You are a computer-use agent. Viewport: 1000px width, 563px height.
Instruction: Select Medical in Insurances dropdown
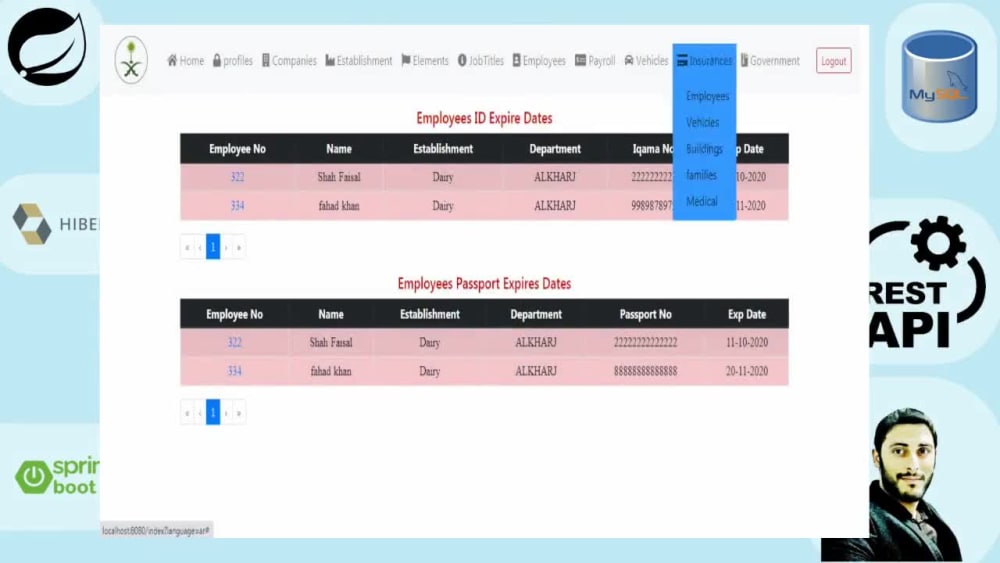click(x=702, y=201)
